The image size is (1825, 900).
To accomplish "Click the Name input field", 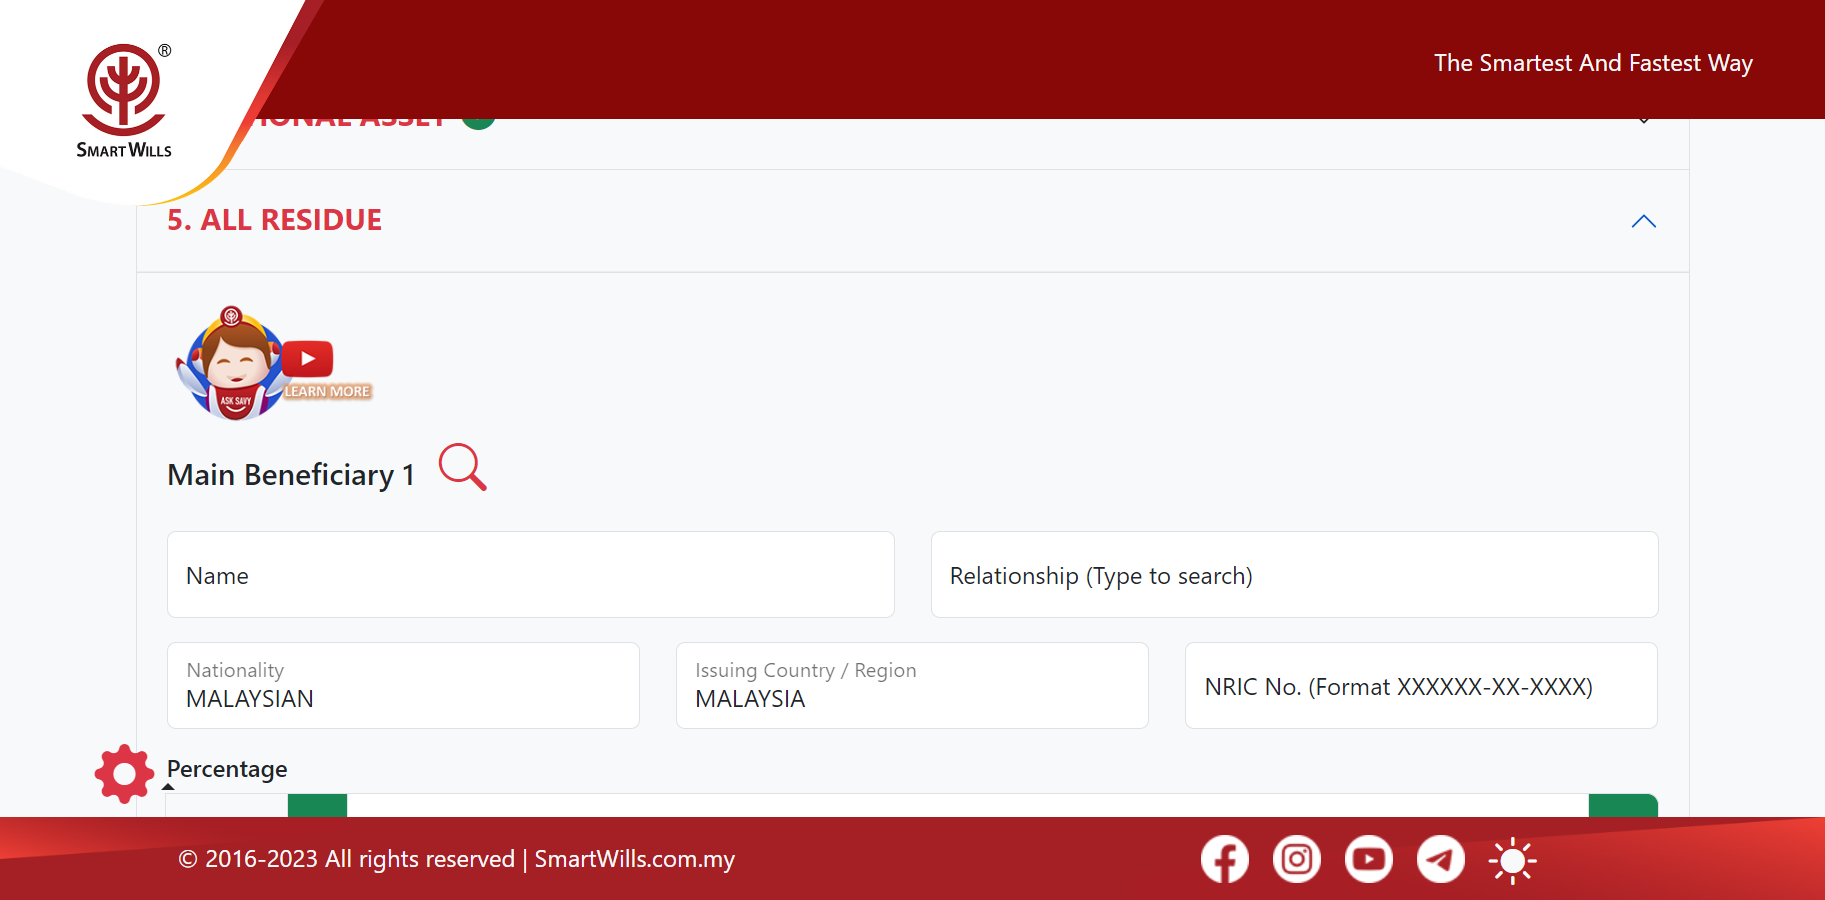I will [x=530, y=575].
